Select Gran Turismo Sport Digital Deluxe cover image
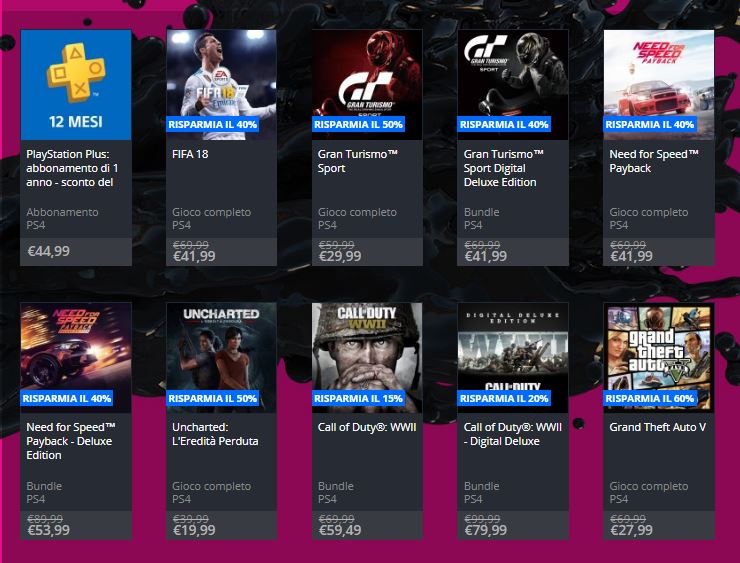The height and width of the screenshot is (563, 740). [513, 84]
